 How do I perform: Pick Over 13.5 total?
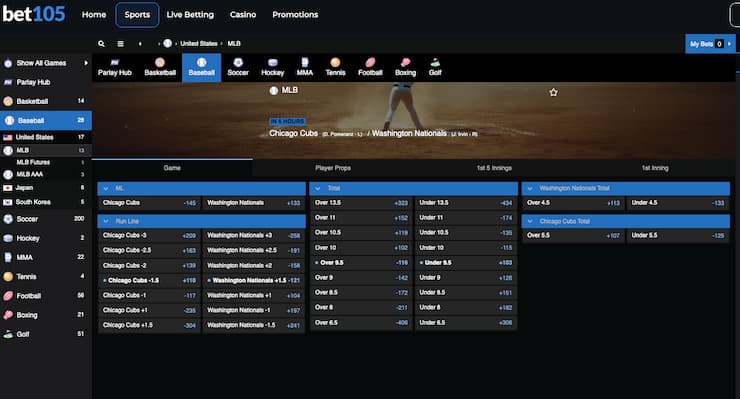(362, 203)
